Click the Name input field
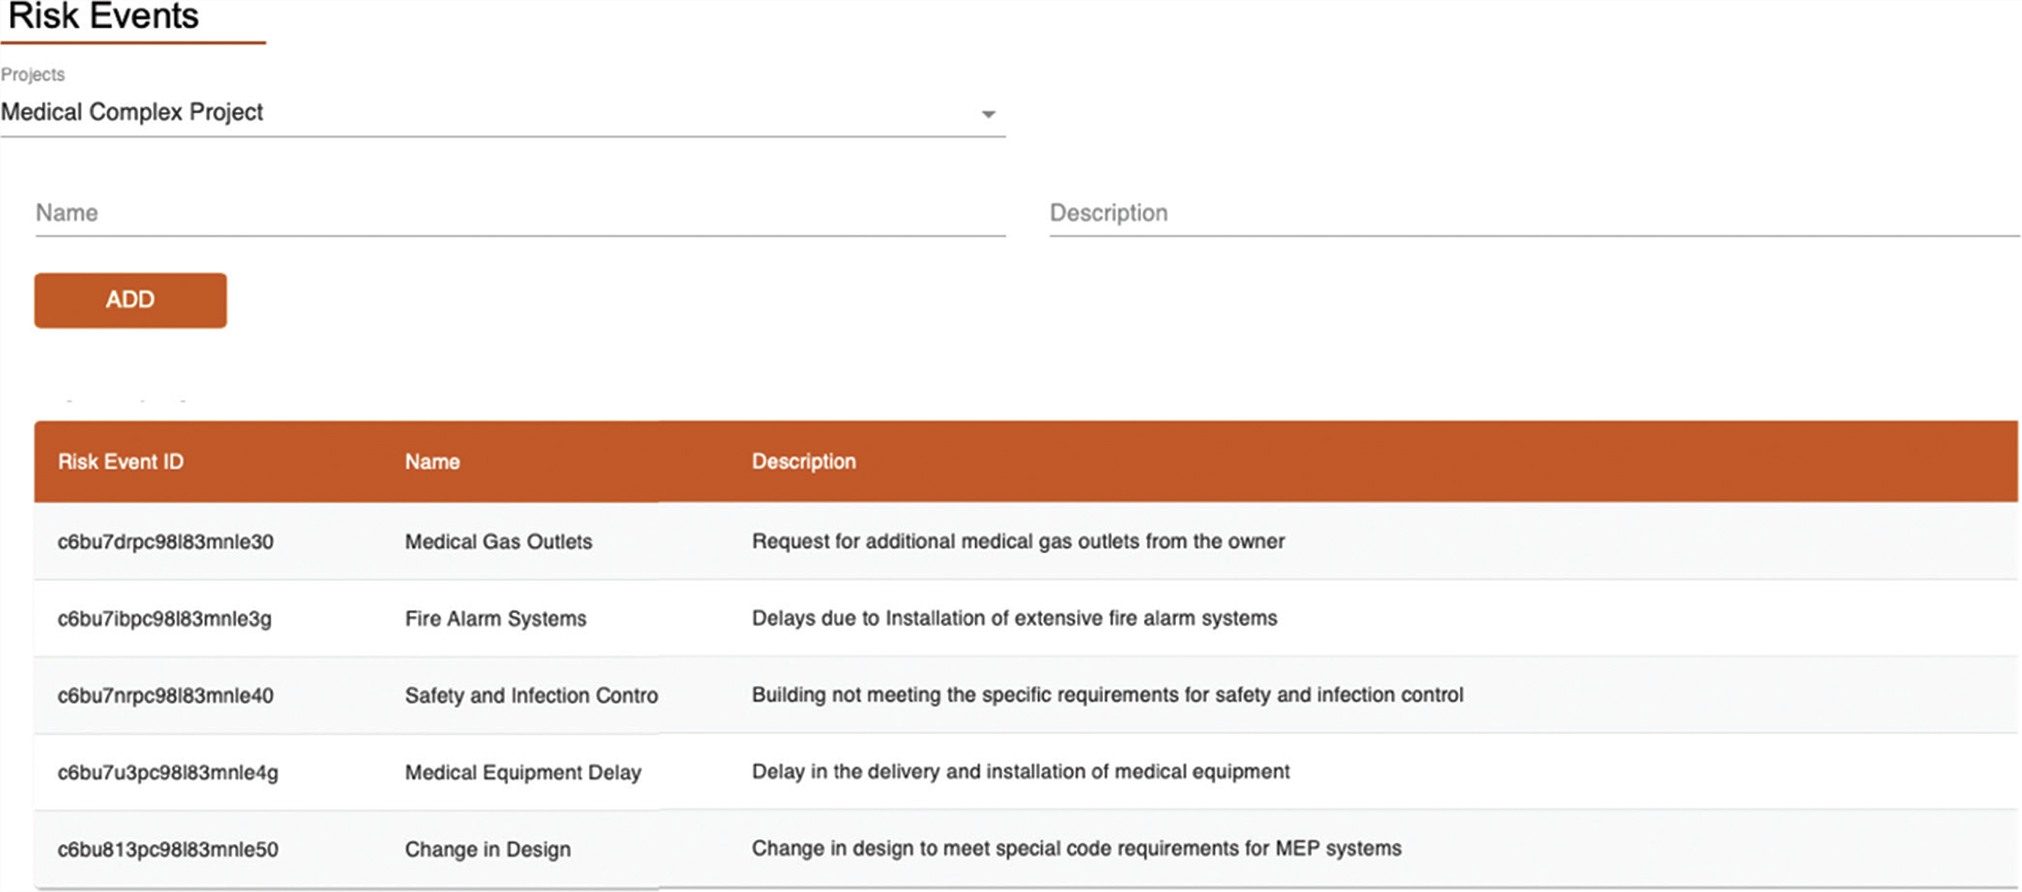Viewport: 2022px width, 892px height. point(519,213)
